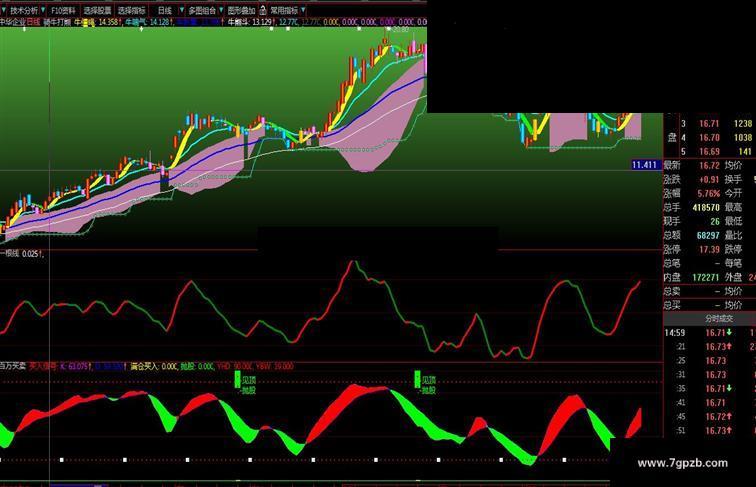This screenshot has height=487, width=756.
Task: Click the 换手 label in quote panel
Action: point(733,180)
